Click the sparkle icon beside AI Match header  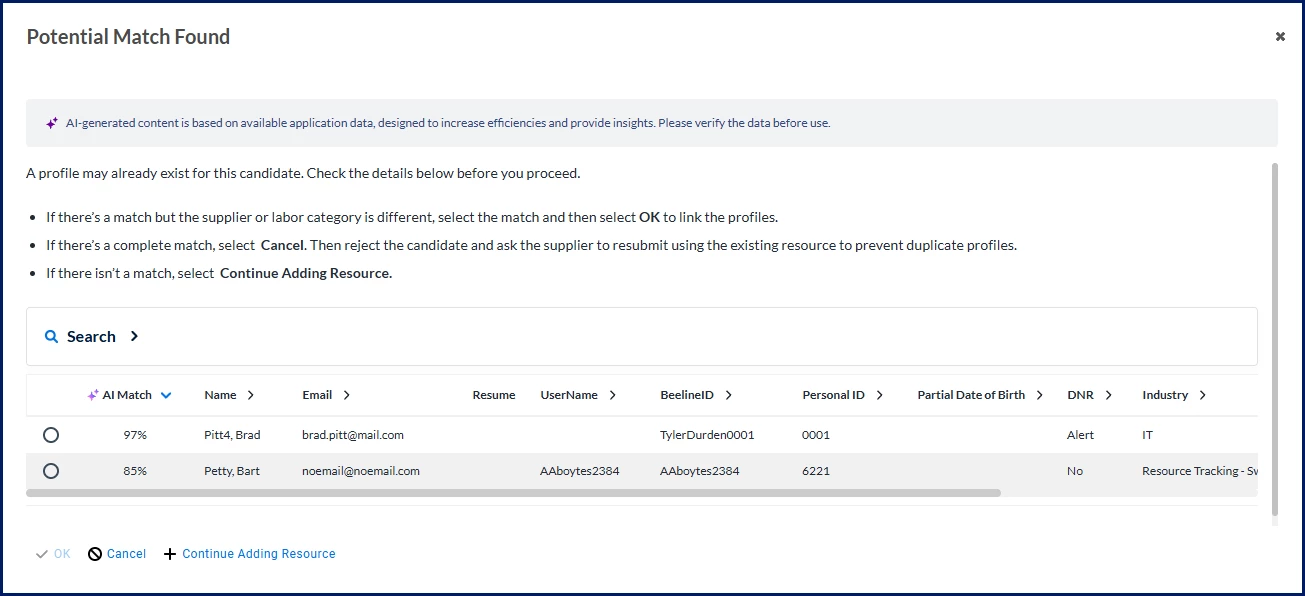(93, 395)
